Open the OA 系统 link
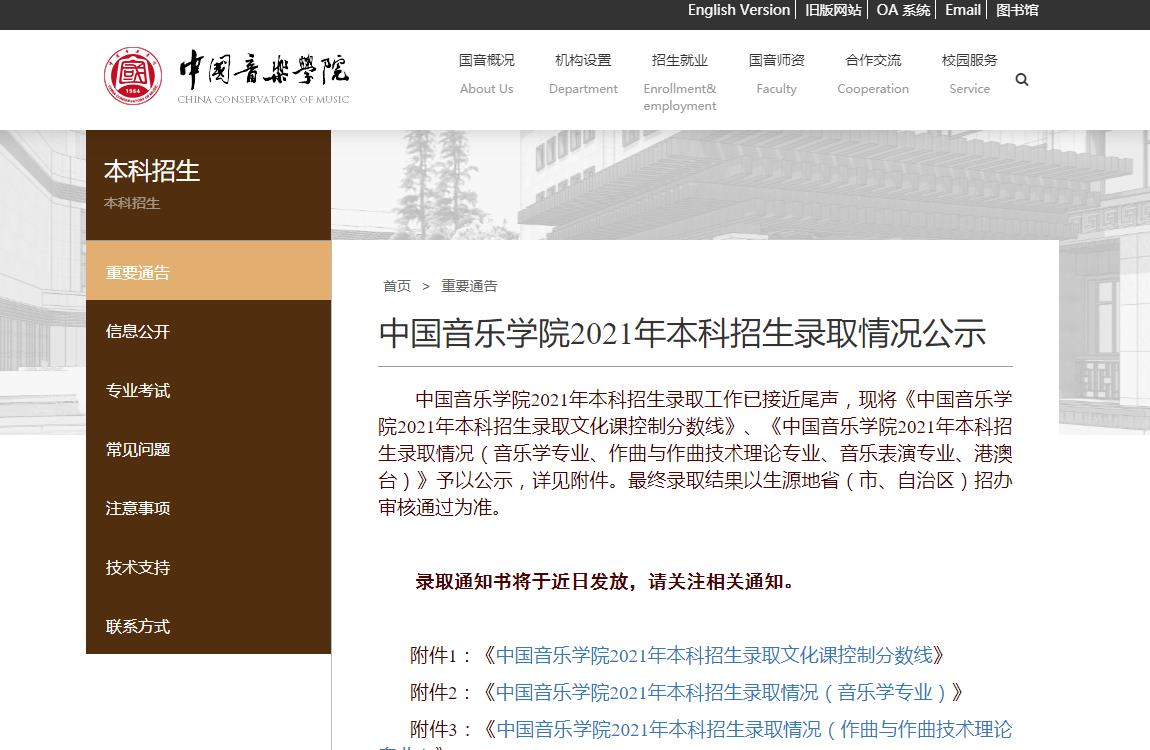The width and height of the screenshot is (1150, 750). pyautogui.click(x=903, y=10)
